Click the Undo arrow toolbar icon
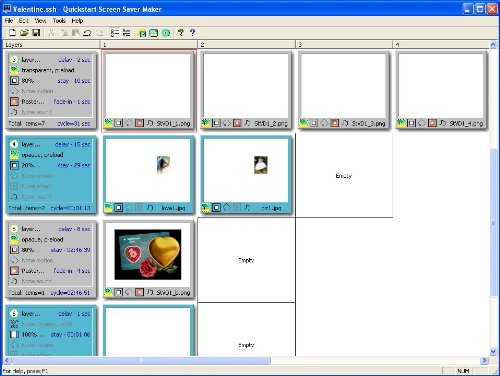The image size is (500, 376). [87, 33]
